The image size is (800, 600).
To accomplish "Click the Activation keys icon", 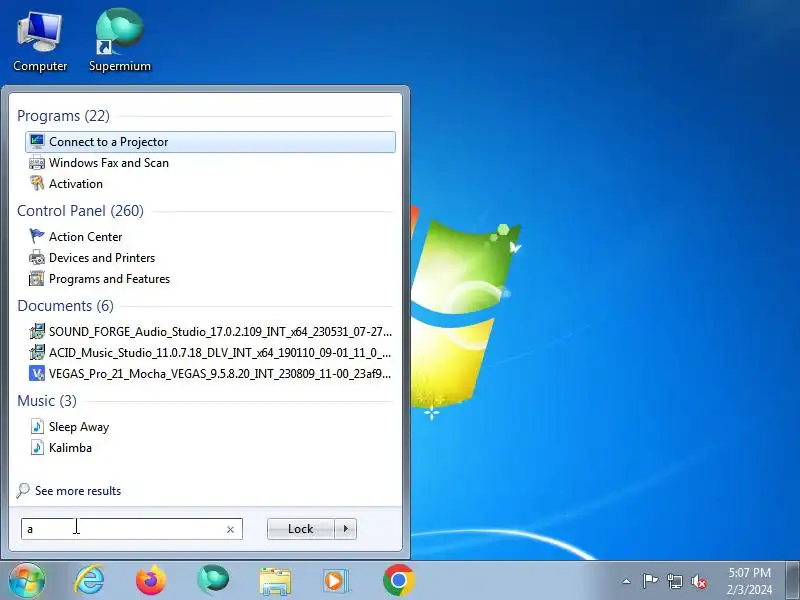I will pos(37,183).
